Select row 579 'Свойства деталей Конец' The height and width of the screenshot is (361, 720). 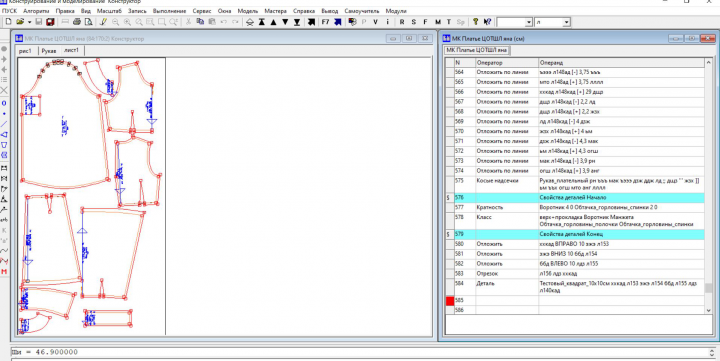575,234
